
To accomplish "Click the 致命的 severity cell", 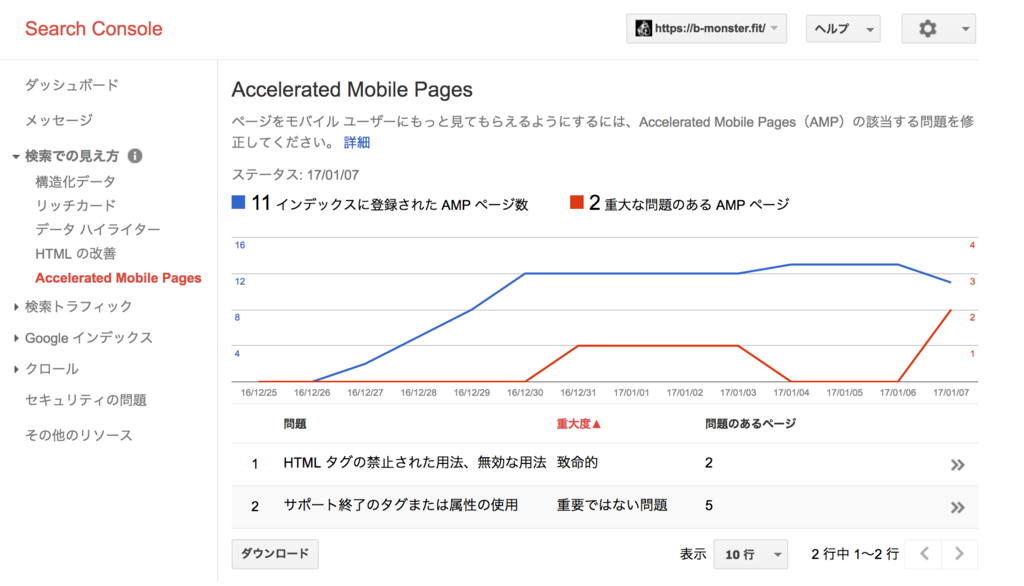I will point(577,463).
